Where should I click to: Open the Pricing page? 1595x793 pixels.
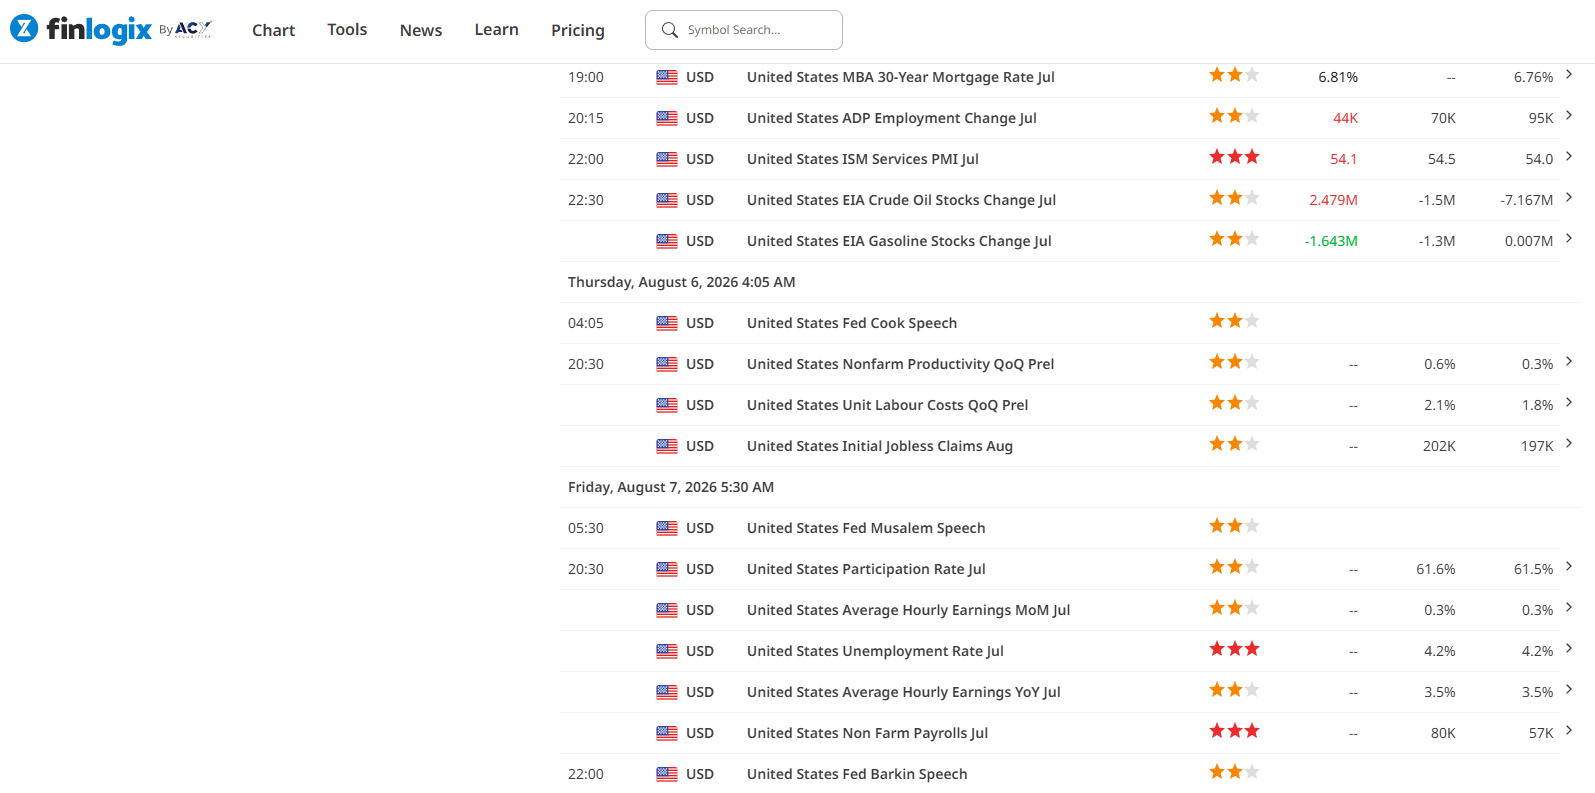578,30
